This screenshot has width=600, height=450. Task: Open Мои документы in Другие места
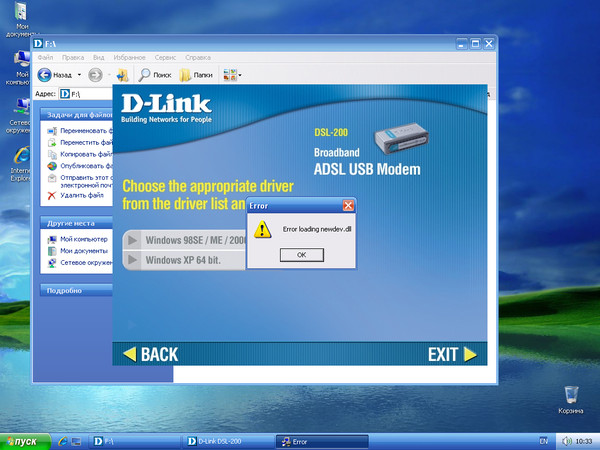click(84, 251)
